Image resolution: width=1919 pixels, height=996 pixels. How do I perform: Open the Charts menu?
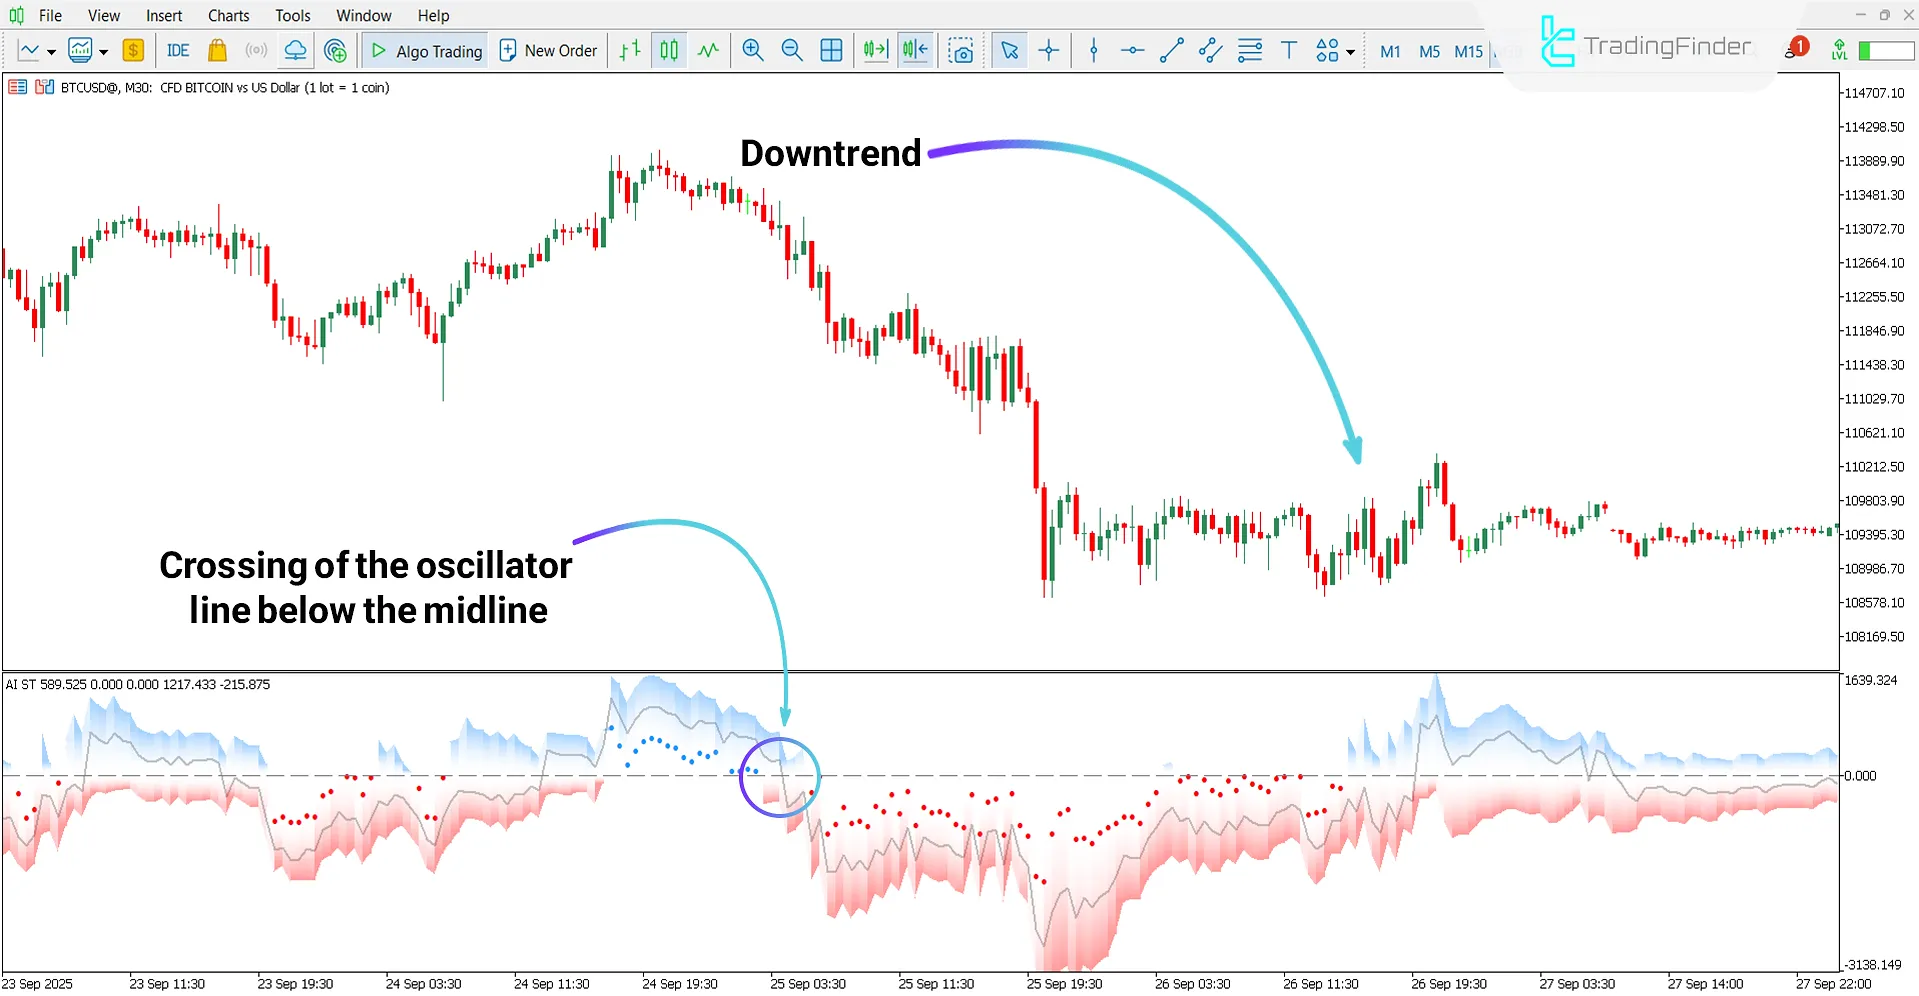tap(228, 15)
